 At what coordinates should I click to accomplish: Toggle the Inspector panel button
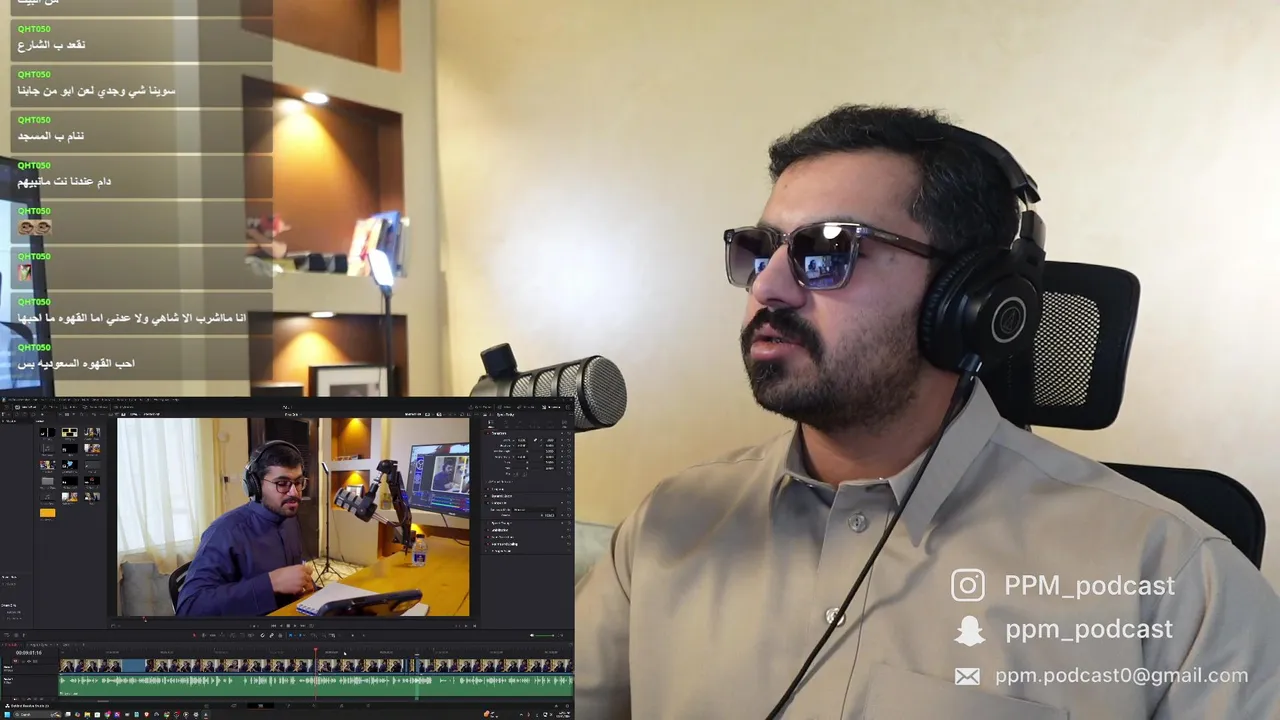(x=551, y=407)
